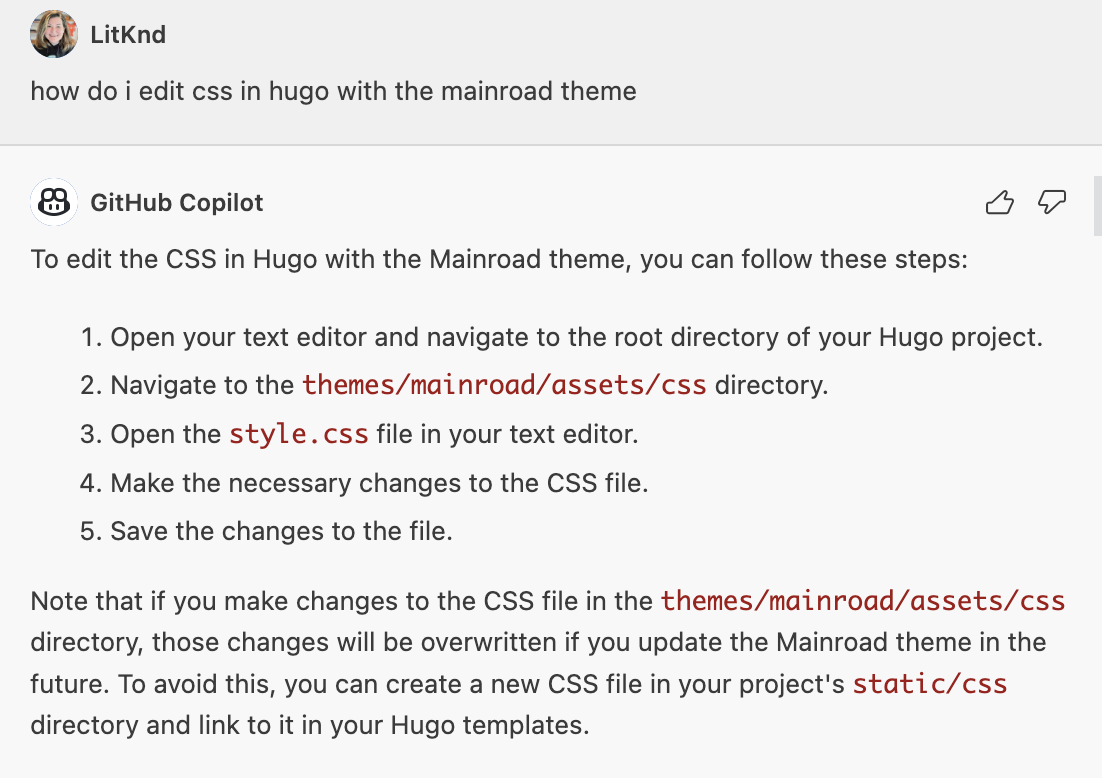Image resolution: width=1102 pixels, height=778 pixels.
Task: Click the themes/mainroad/assets/css text in the note
Action: click(862, 601)
